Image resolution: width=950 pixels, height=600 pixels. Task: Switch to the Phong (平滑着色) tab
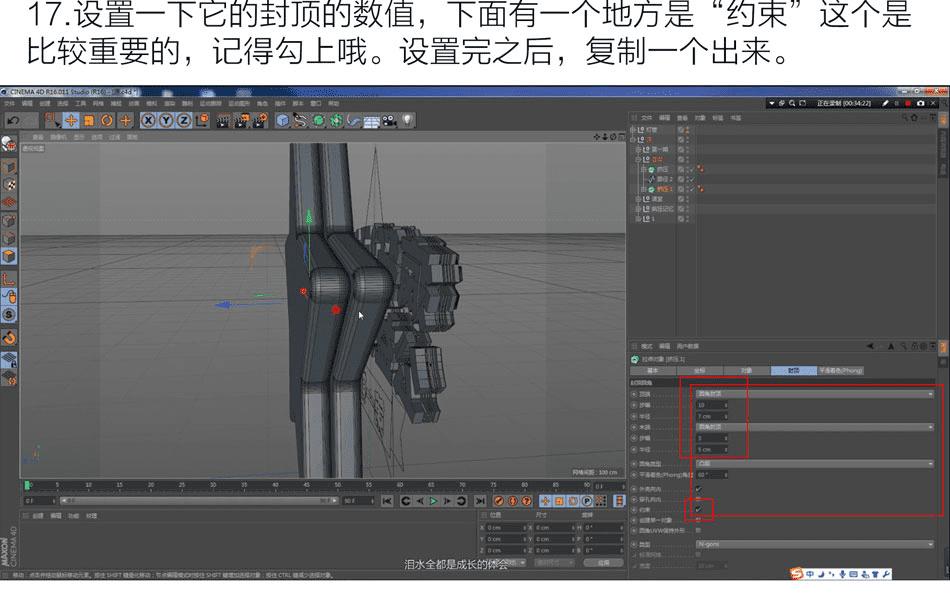841,370
